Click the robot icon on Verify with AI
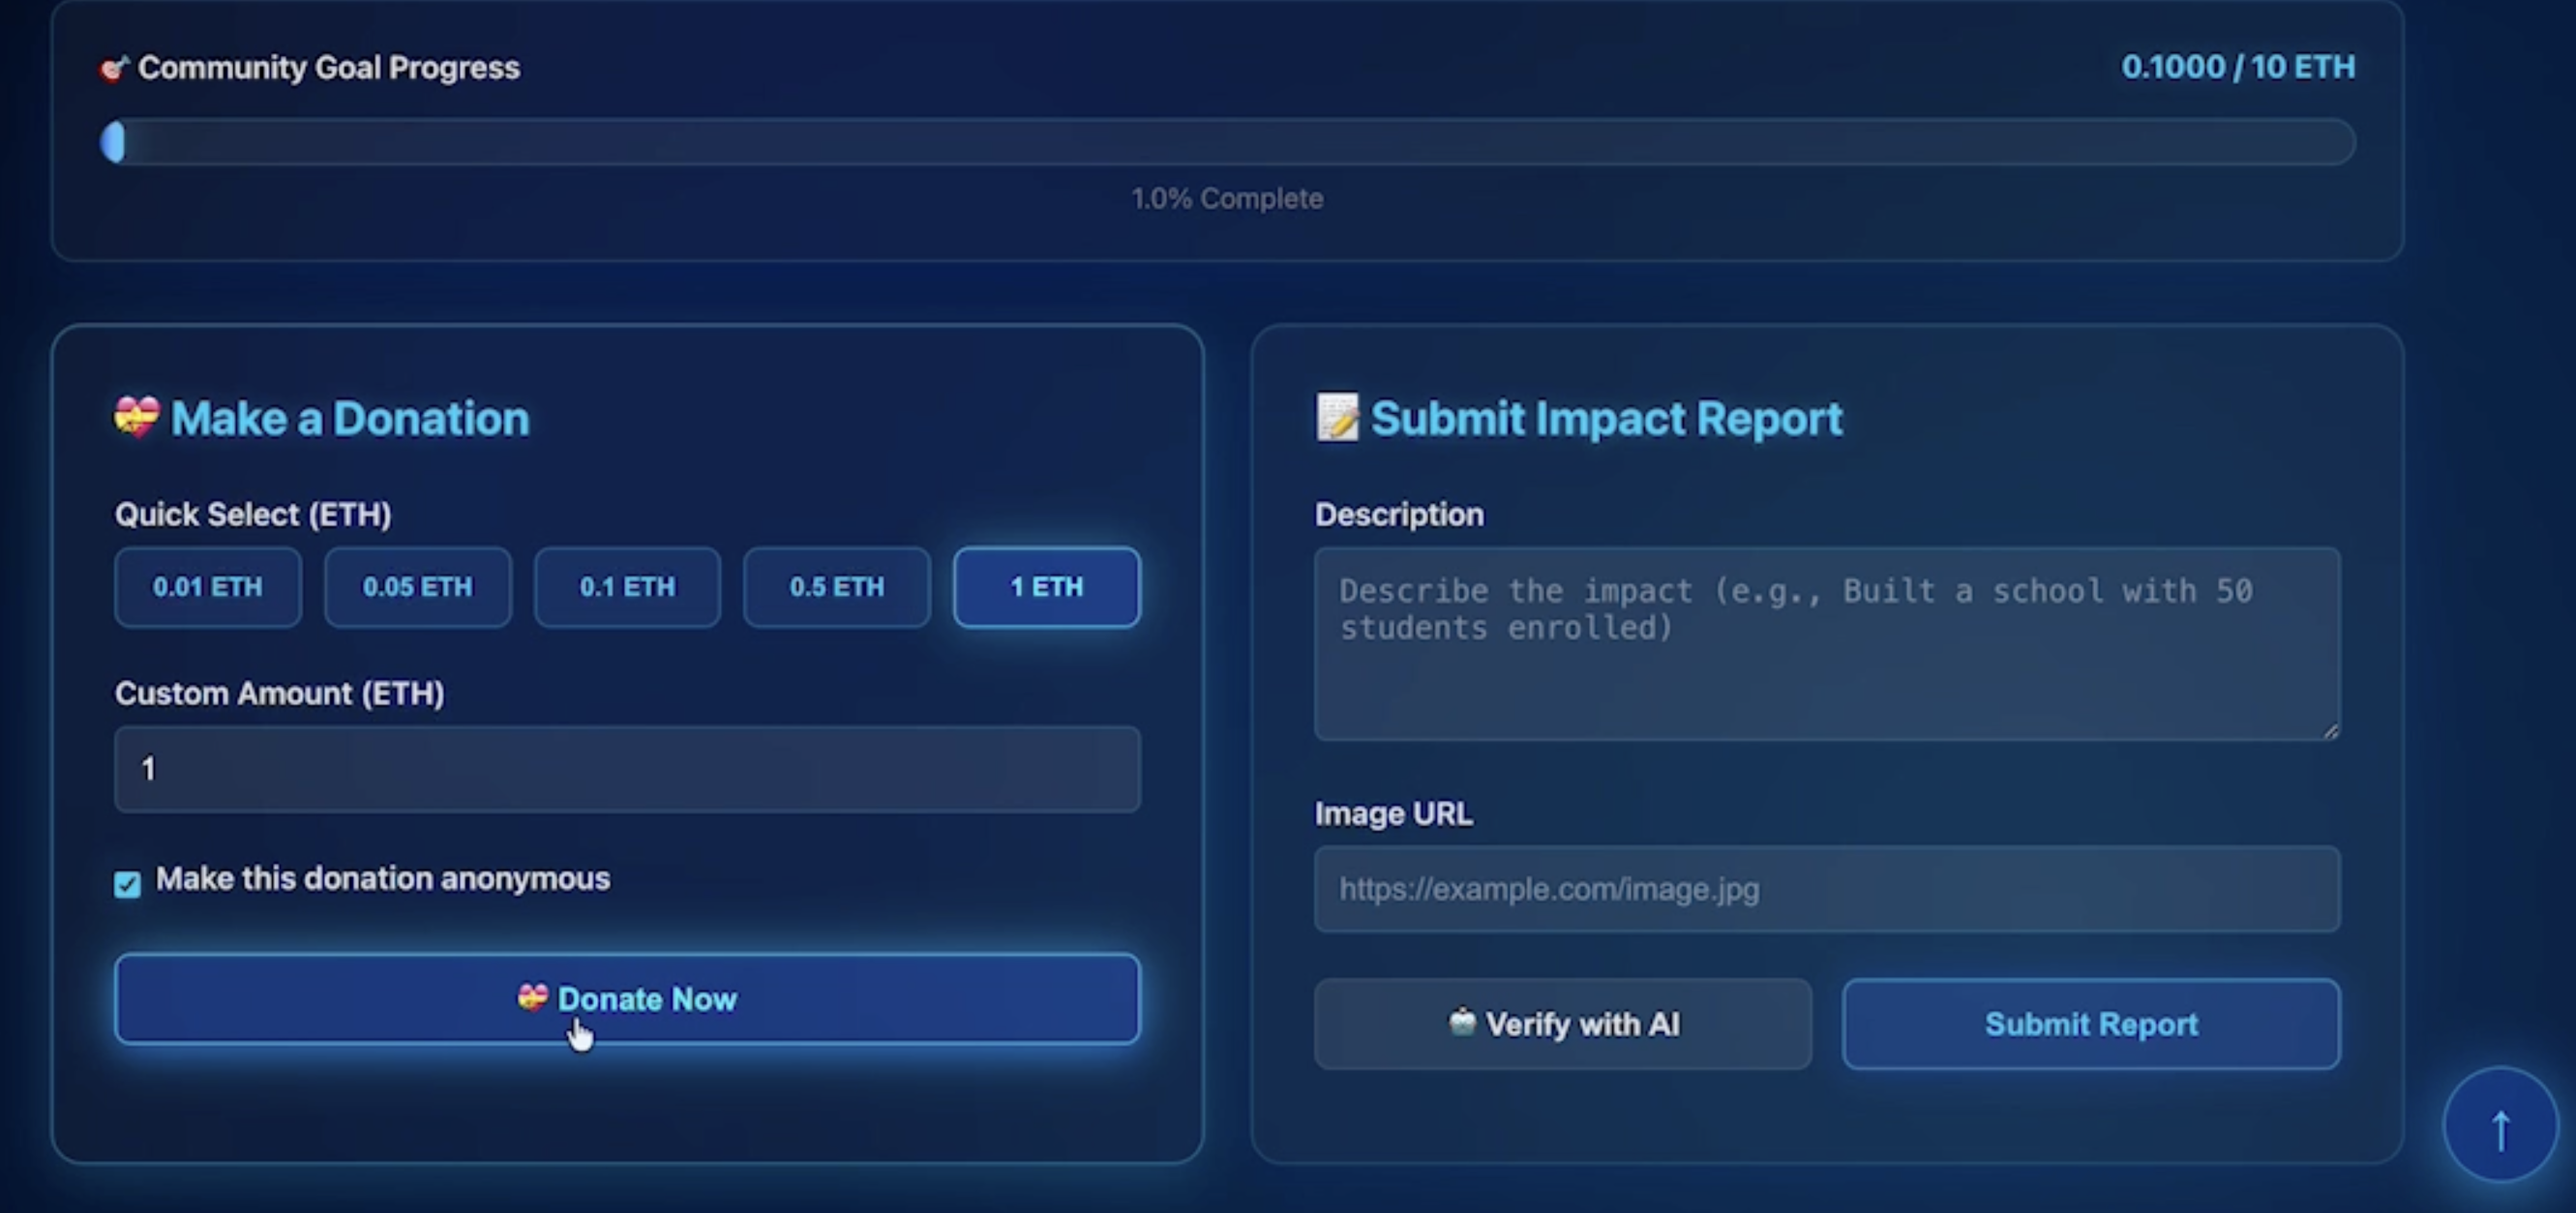The height and width of the screenshot is (1213, 2576). point(1461,1021)
